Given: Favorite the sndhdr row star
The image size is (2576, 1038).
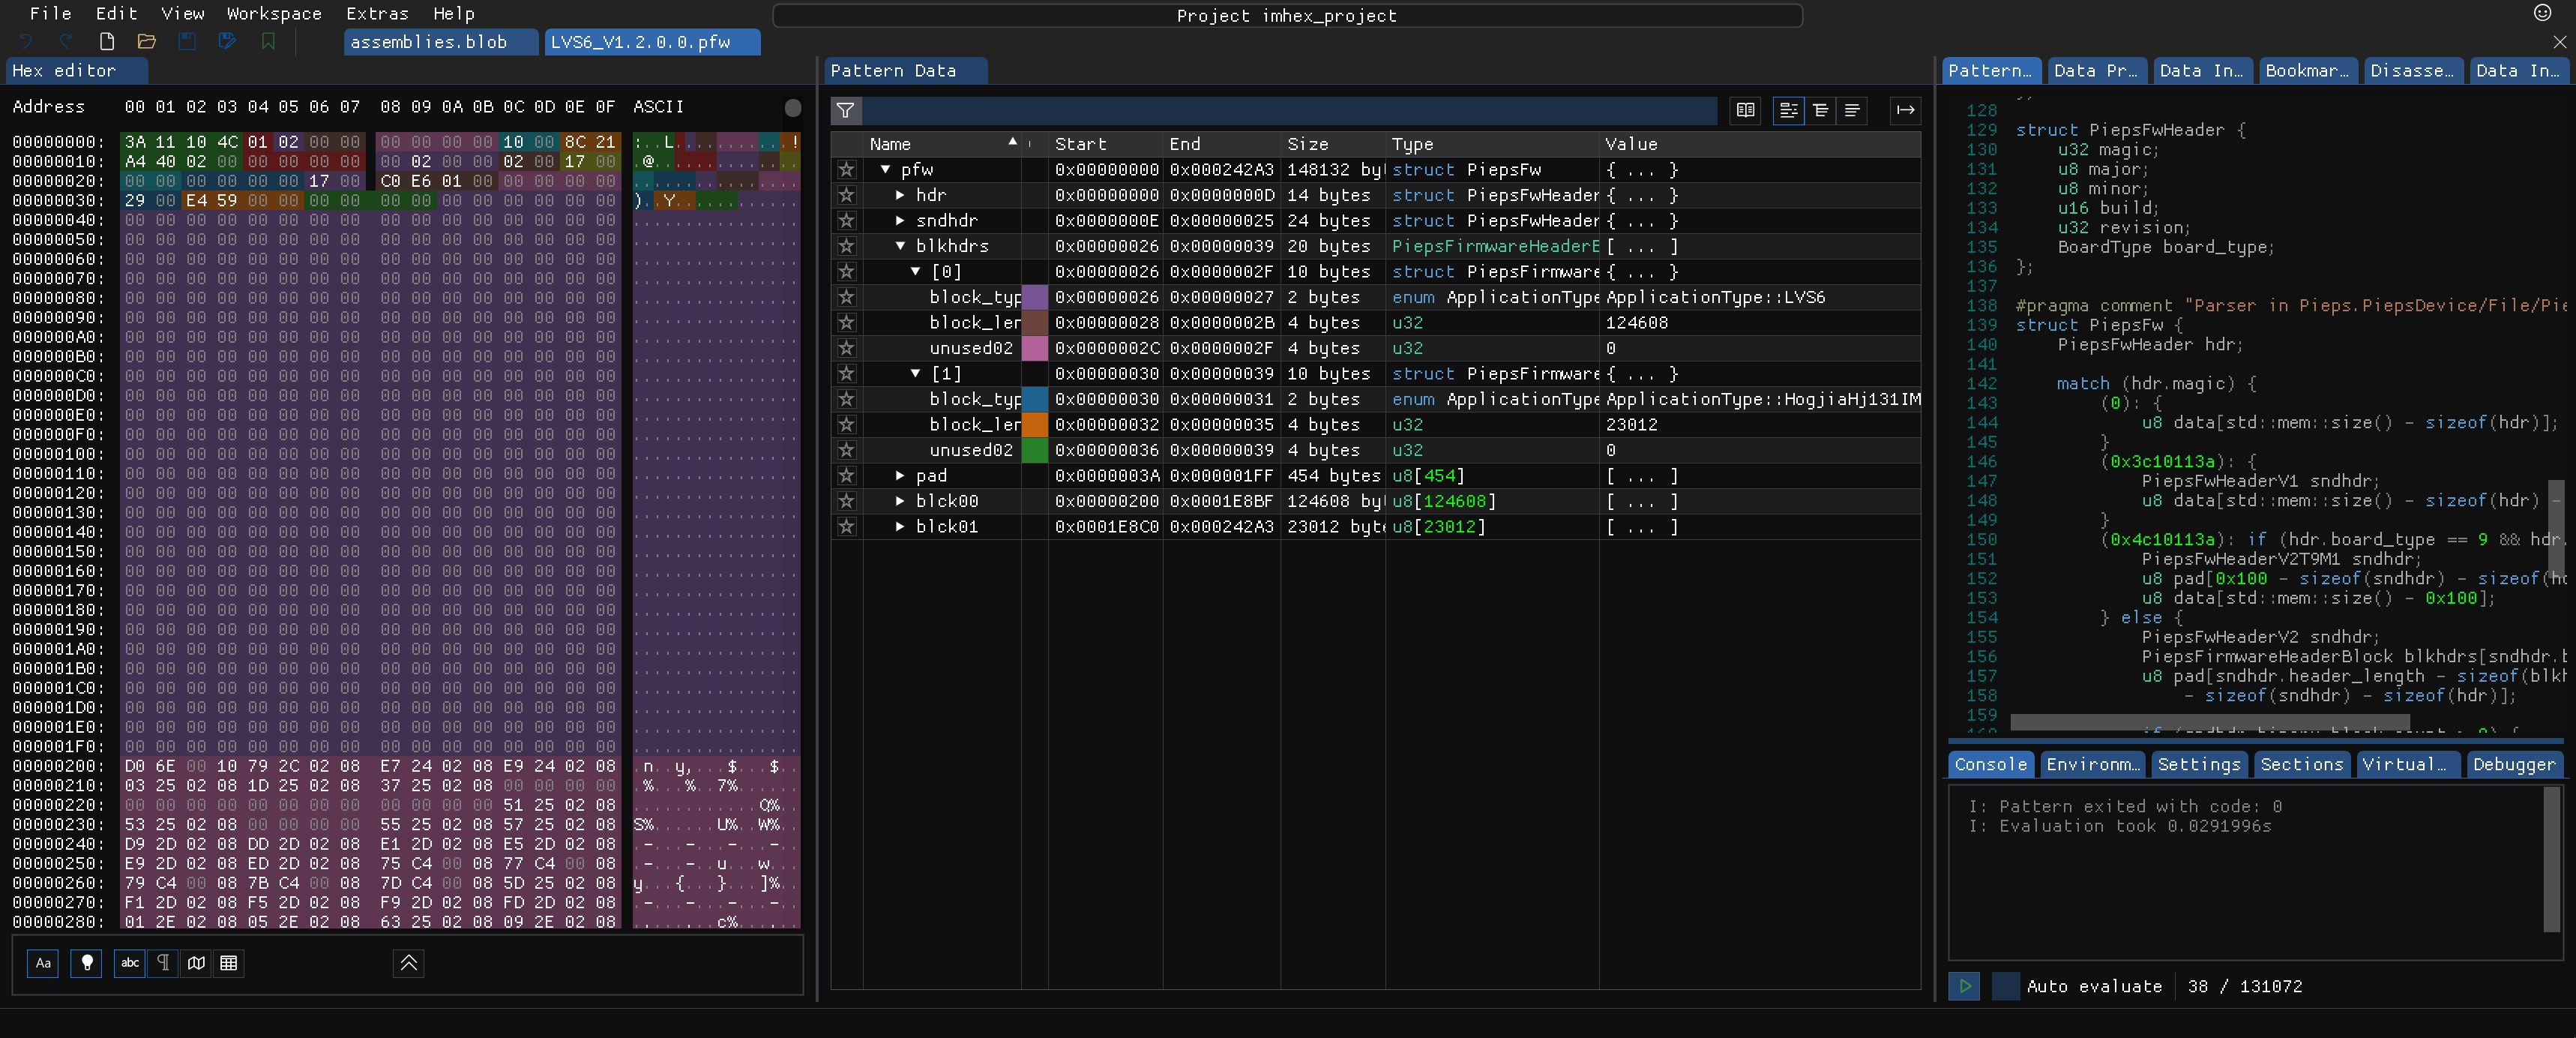Looking at the screenshot, I should (847, 221).
